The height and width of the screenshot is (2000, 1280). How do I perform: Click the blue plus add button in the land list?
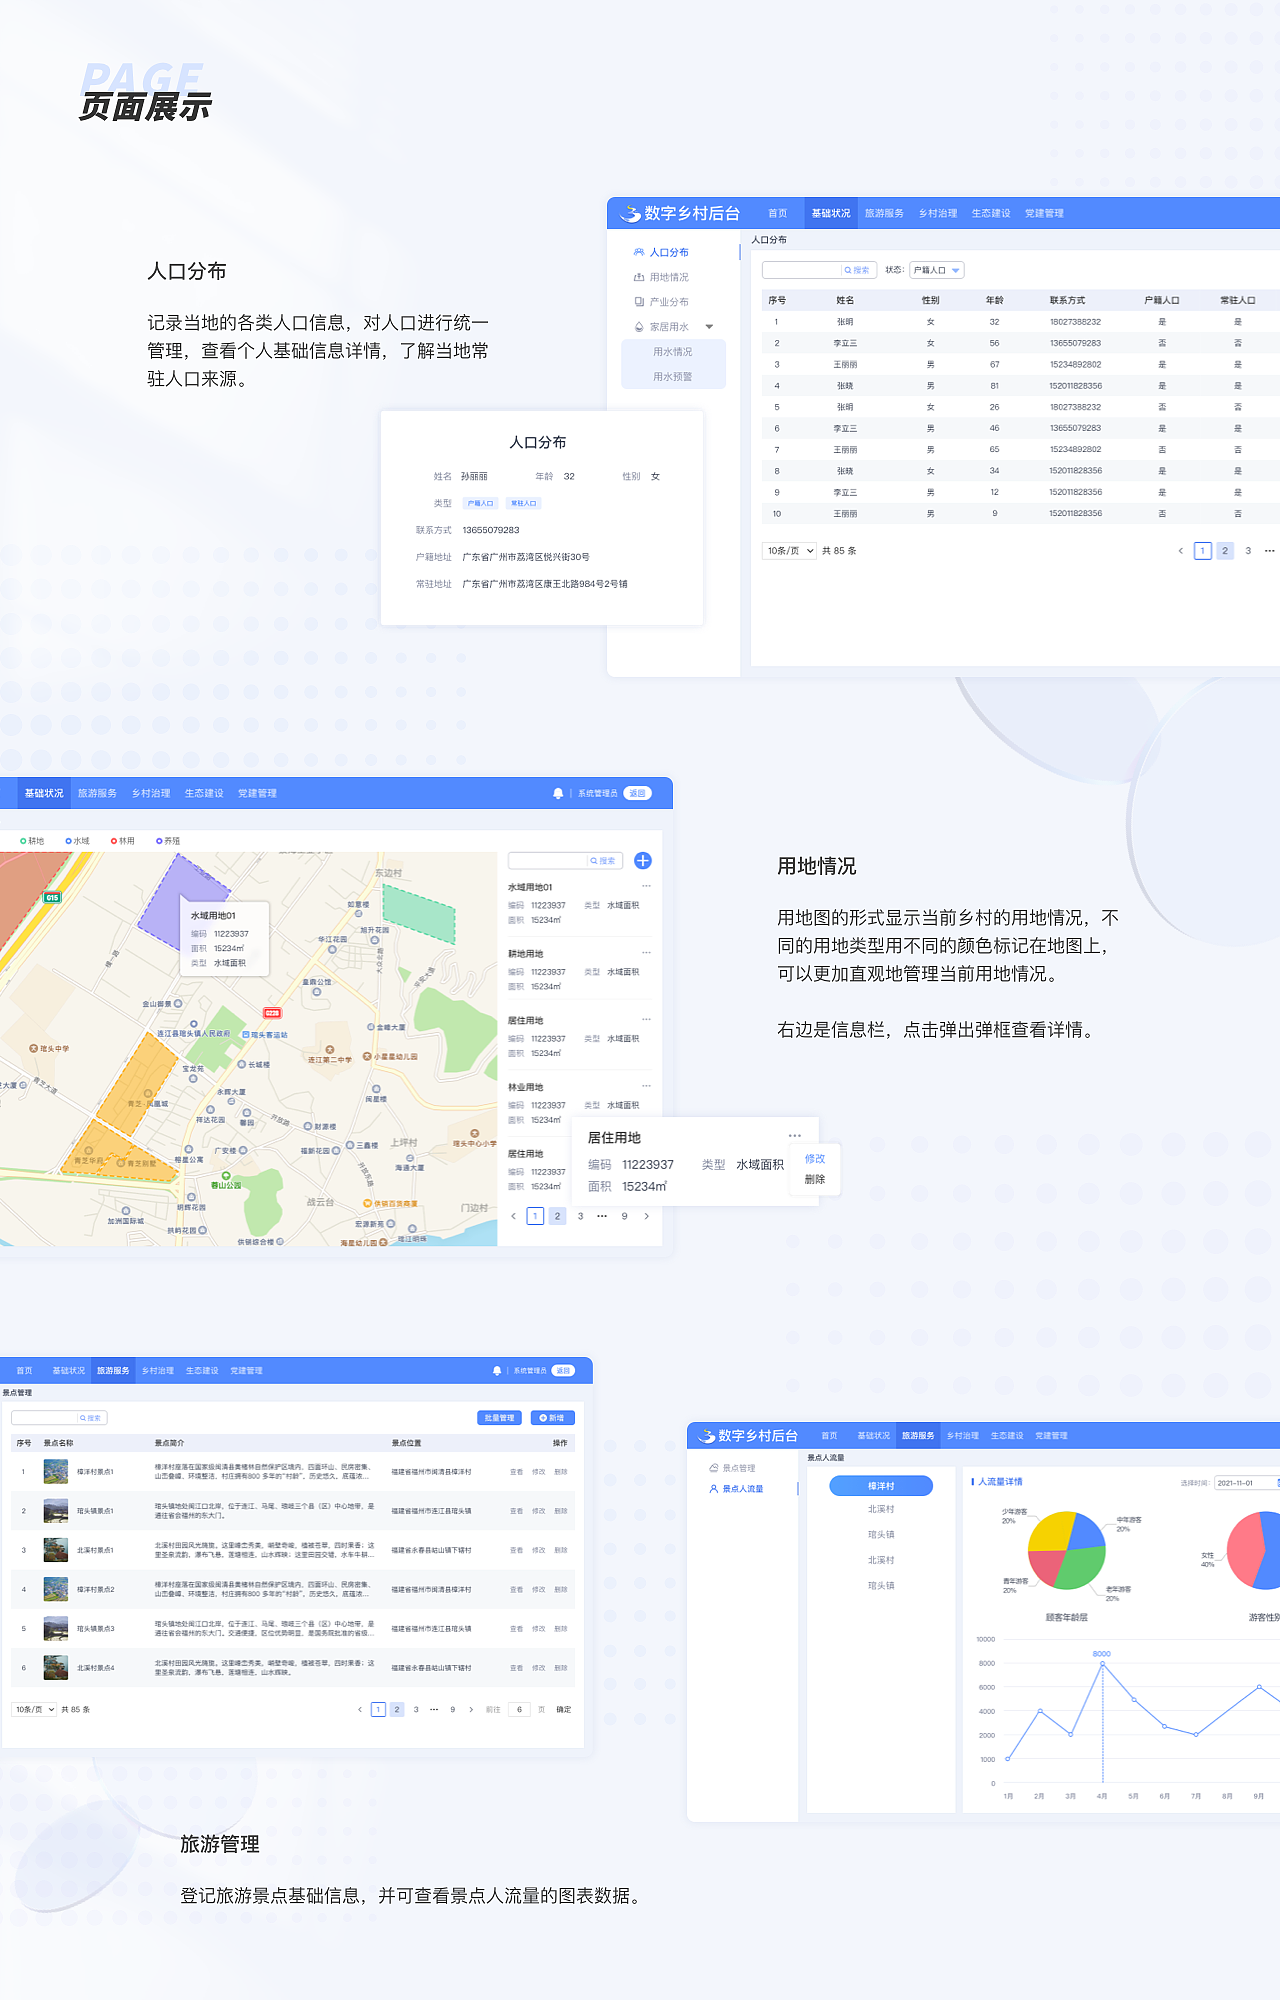coord(643,861)
